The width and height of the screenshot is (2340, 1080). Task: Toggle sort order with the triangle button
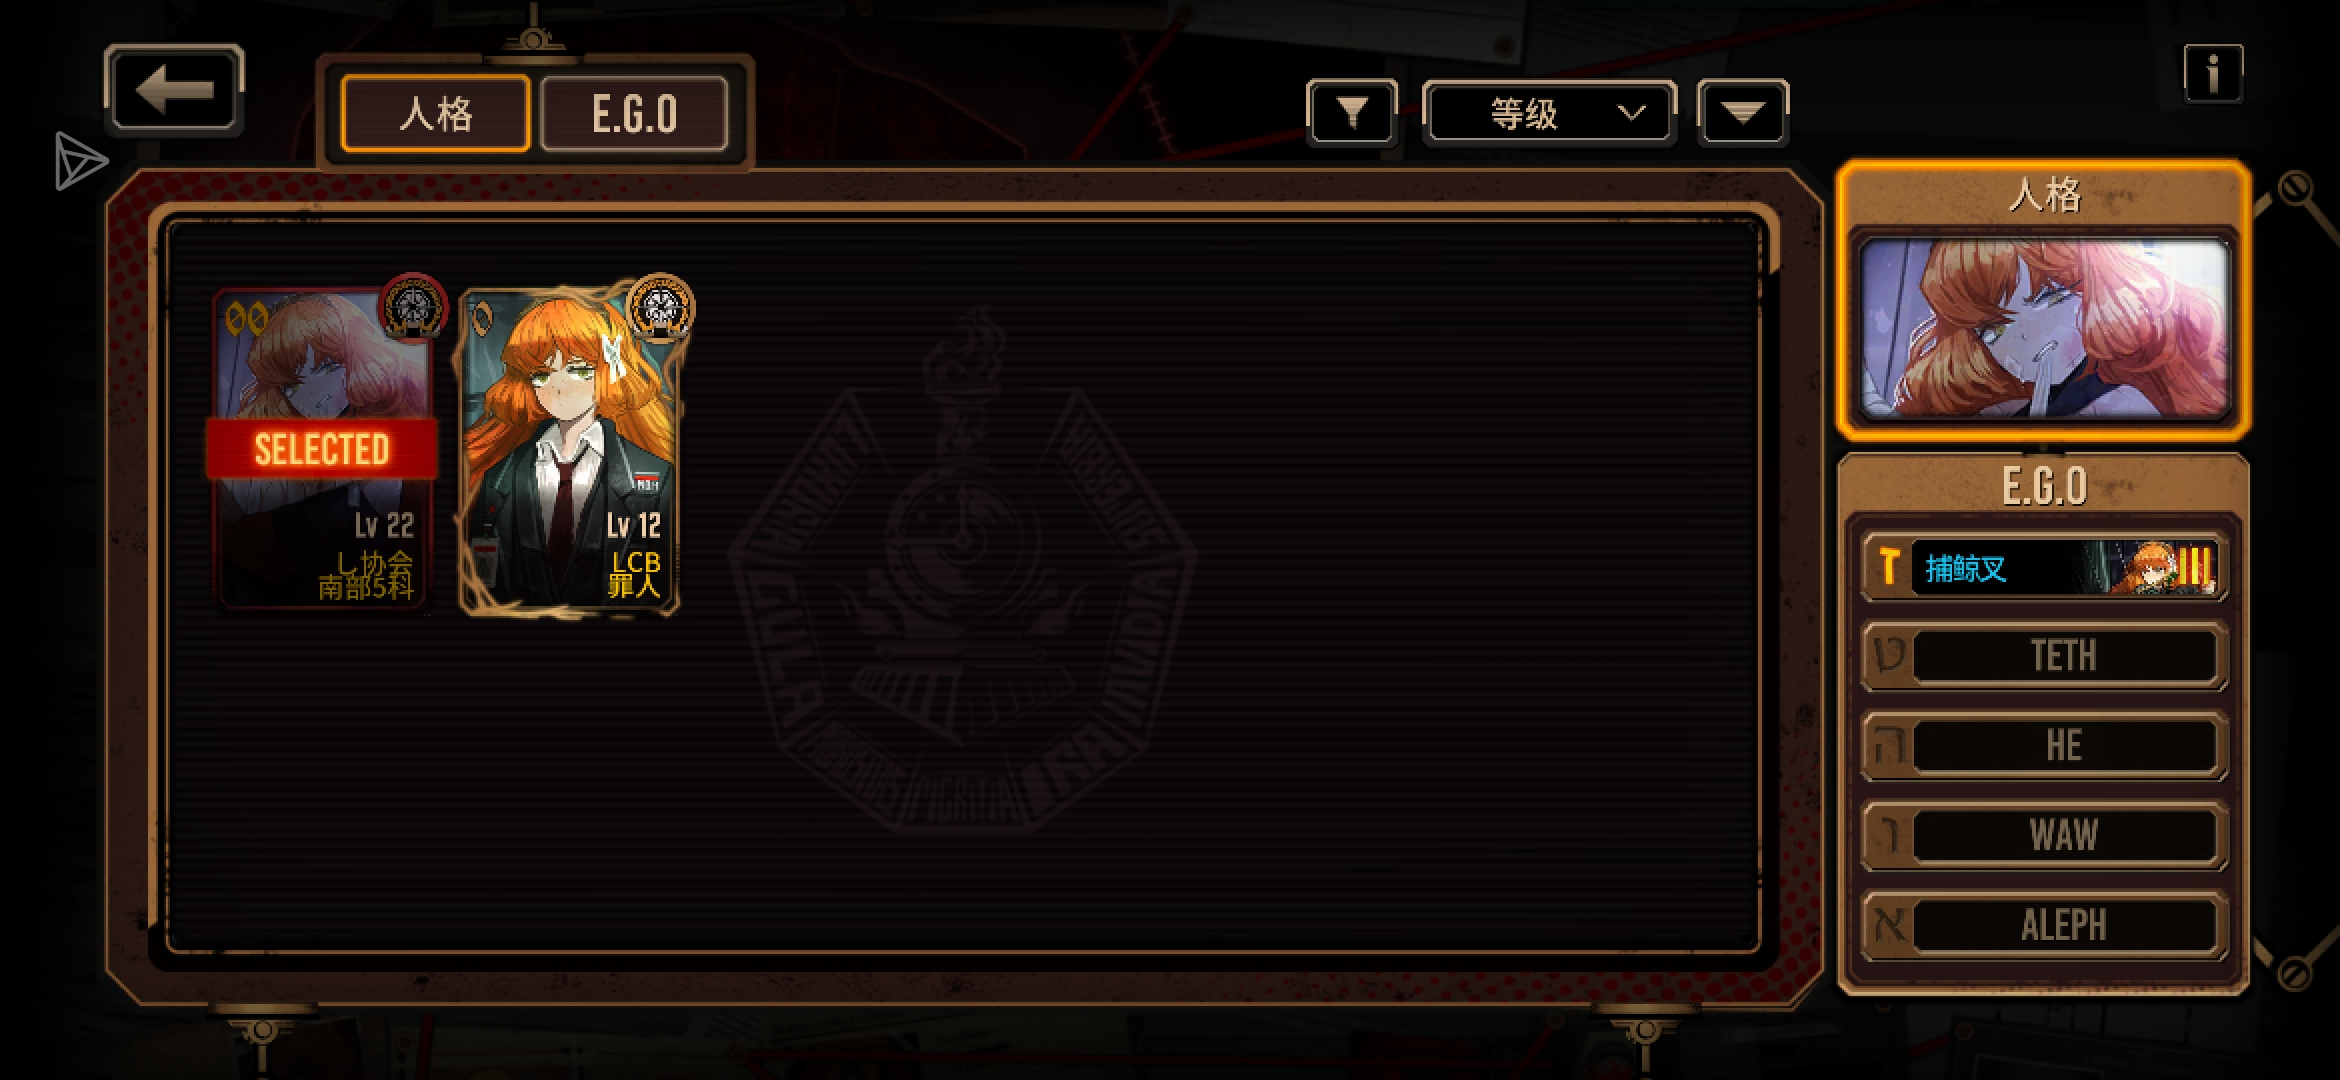point(1743,113)
